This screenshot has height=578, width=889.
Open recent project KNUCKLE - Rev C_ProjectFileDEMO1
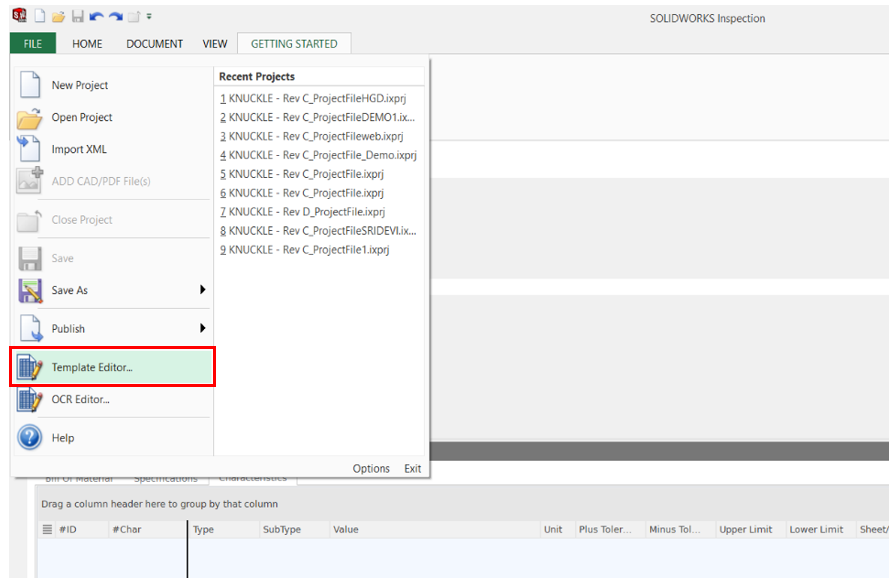(318, 117)
